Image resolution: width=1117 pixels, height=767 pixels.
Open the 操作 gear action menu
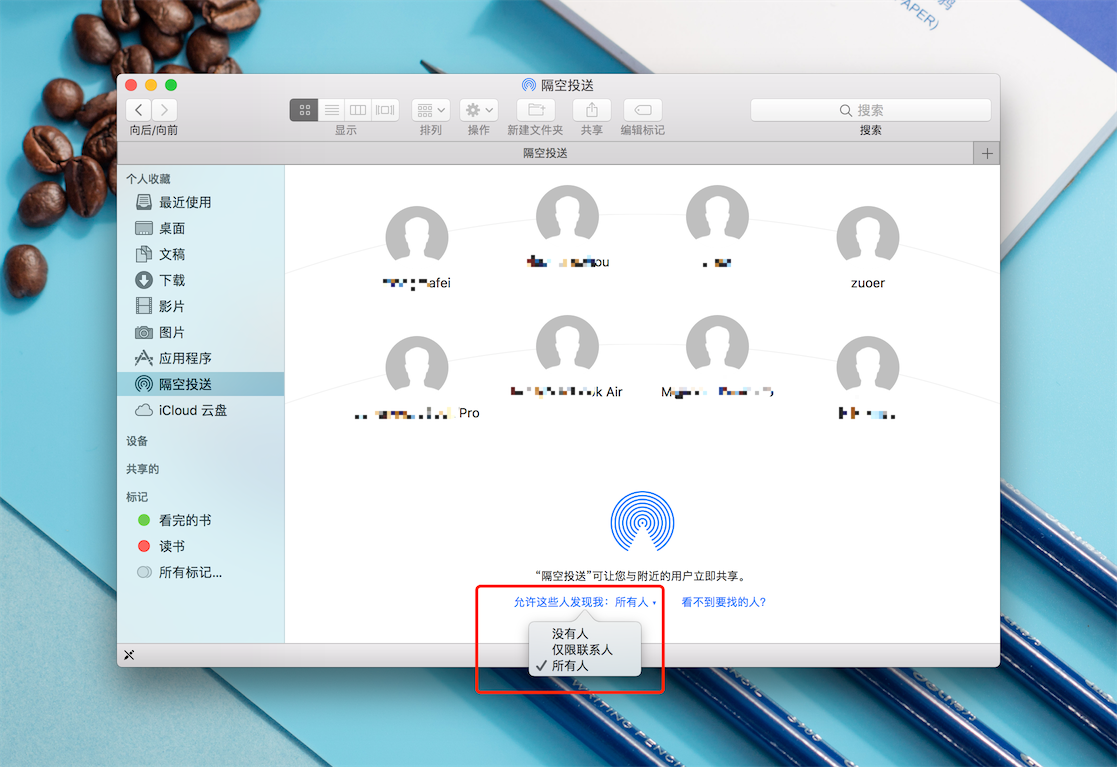point(479,110)
